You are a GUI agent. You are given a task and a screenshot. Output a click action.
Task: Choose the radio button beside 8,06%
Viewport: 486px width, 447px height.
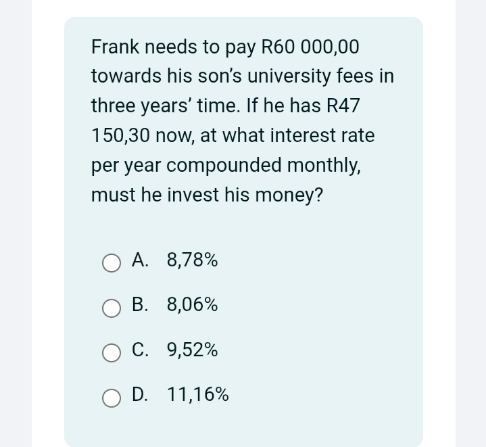[111, 308]
